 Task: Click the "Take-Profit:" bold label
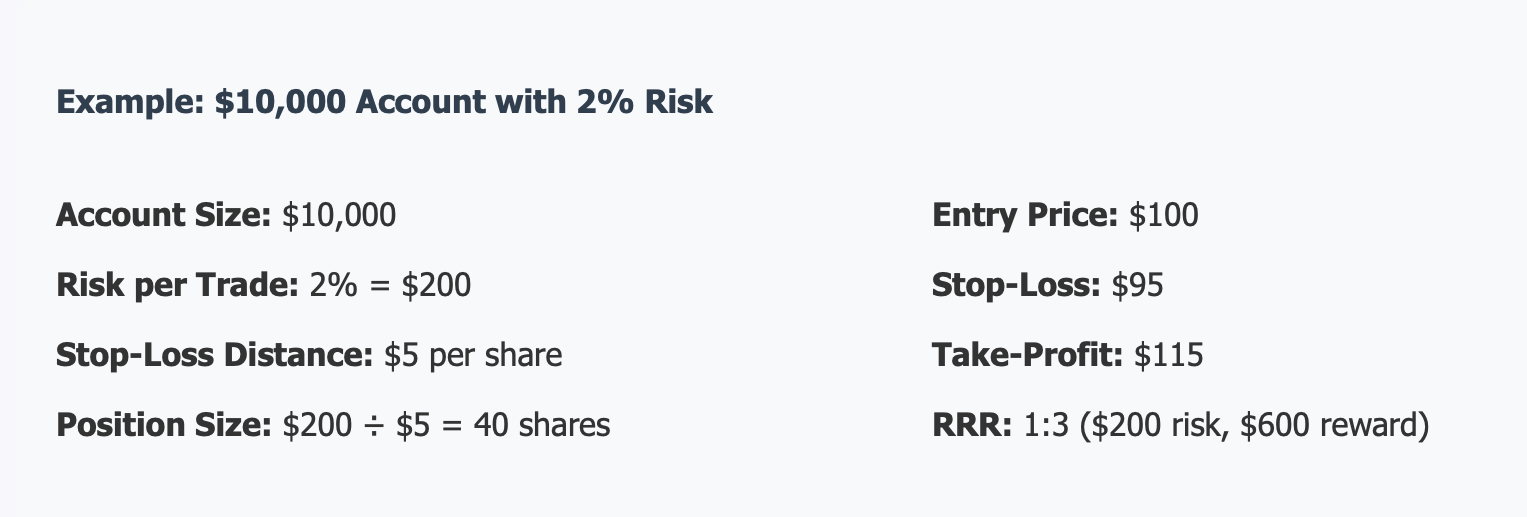pos(1028,355)
